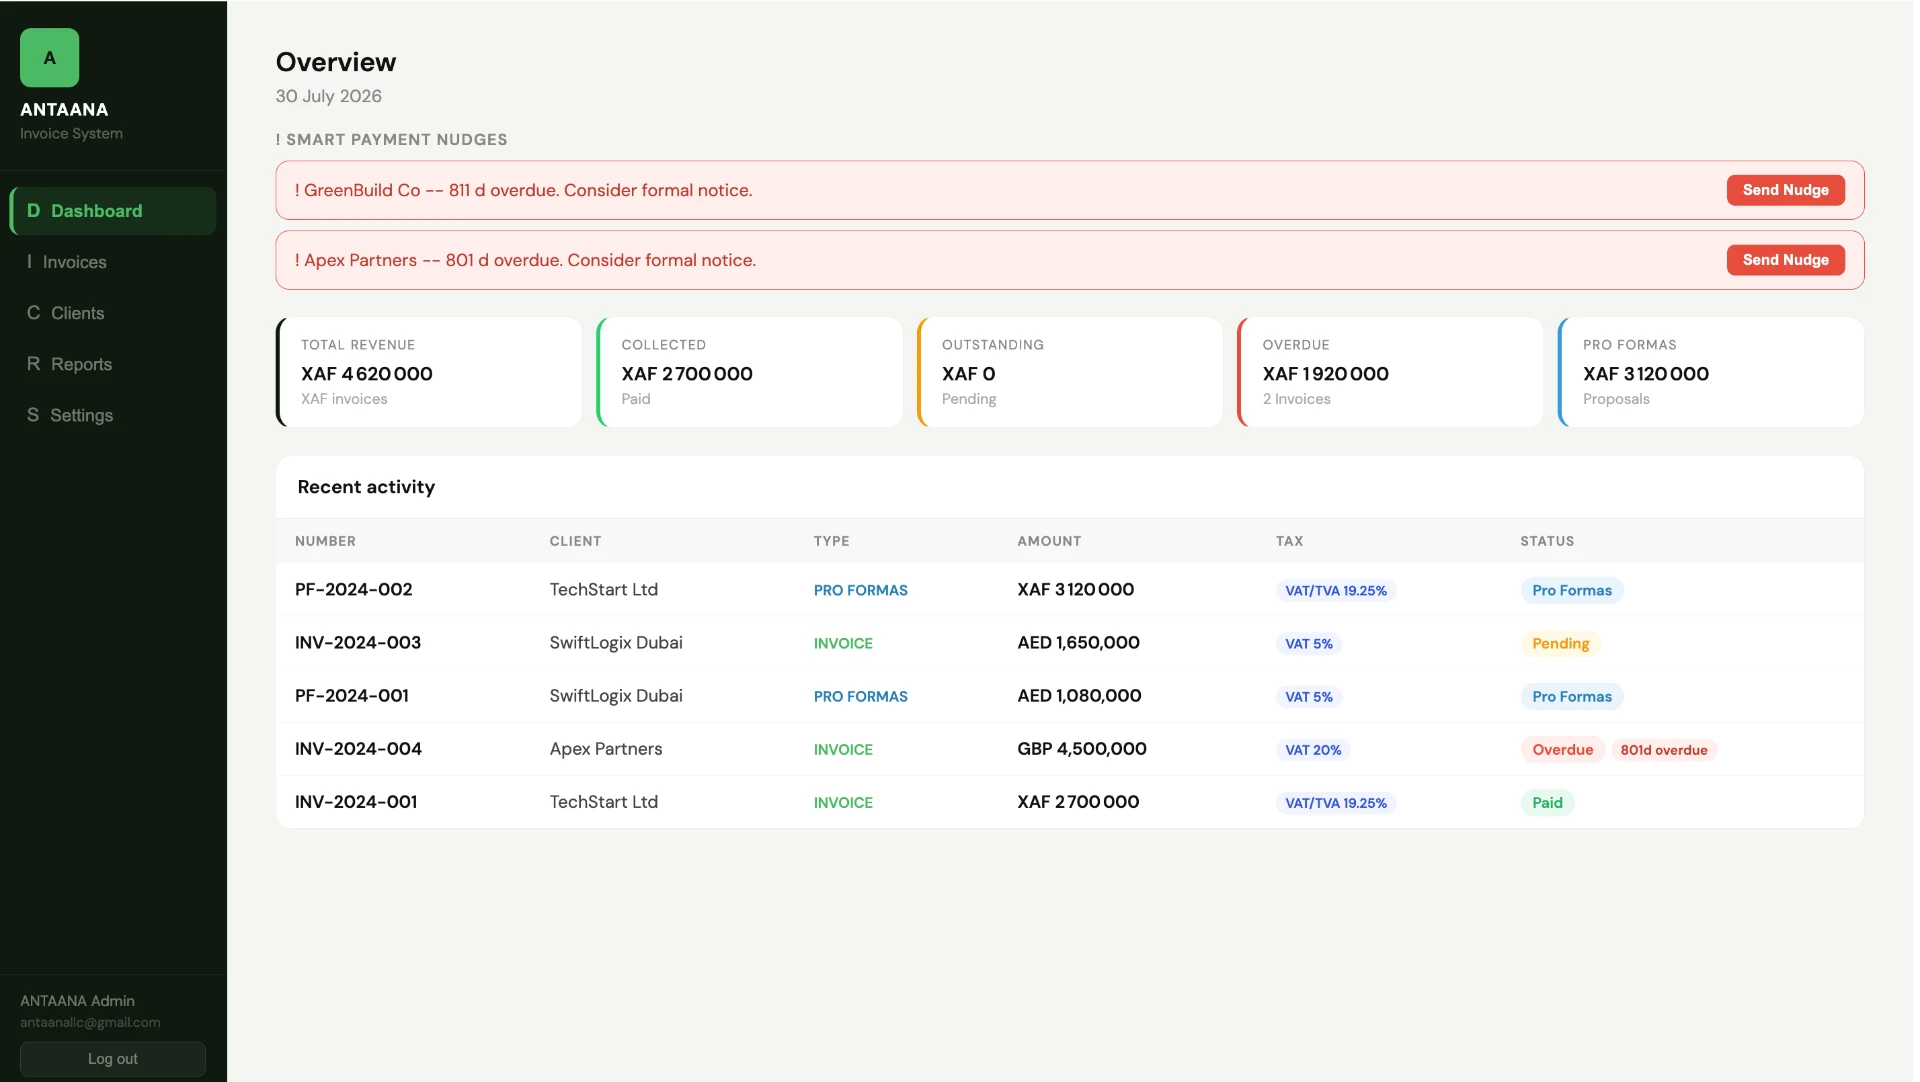Click the VAT 20% tax badge
1920x1082 pixels.
(x=1313, y=750)
